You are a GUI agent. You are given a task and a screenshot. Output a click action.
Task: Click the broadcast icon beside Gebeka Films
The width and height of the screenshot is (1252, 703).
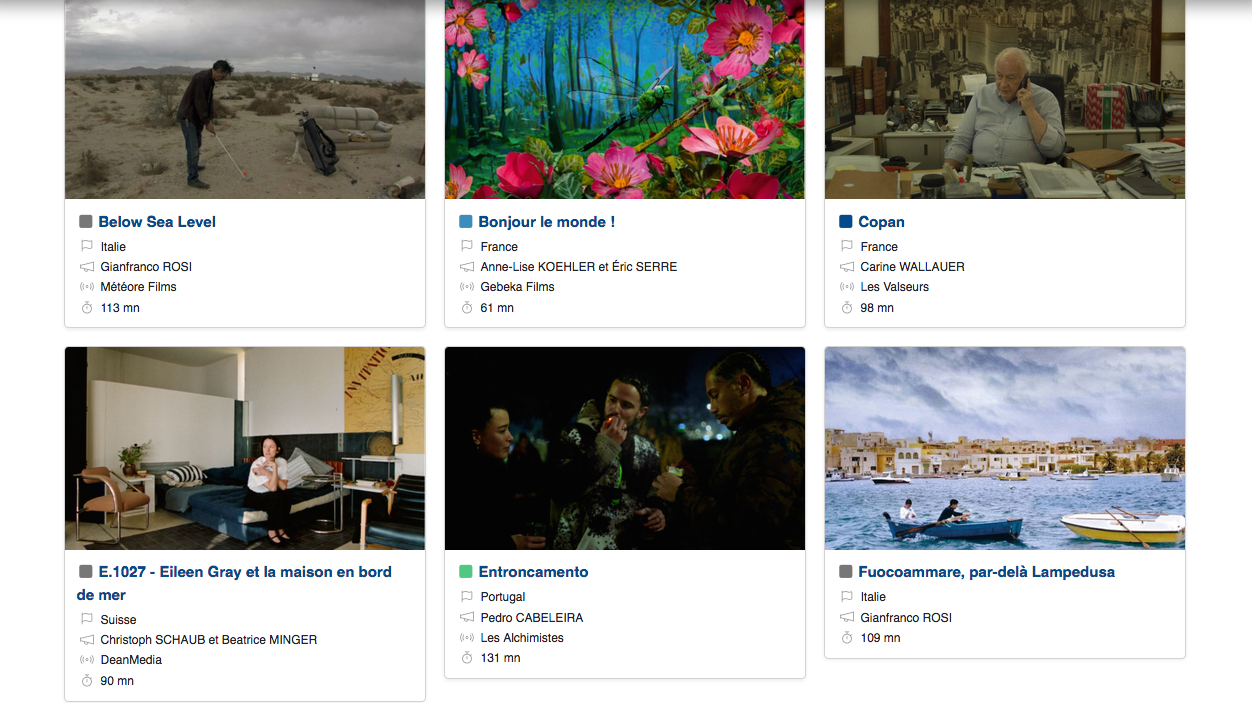(x=467, y=287)
